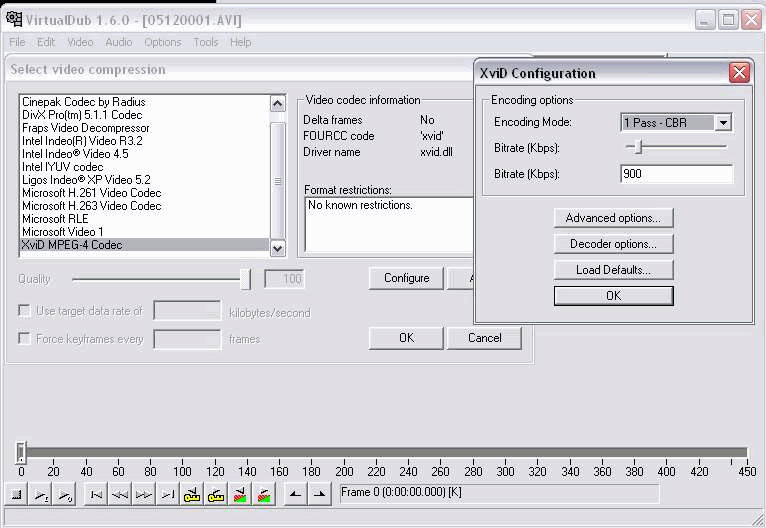Mark the selection end point
Screen dimensions: 766x528
[319, 495]
